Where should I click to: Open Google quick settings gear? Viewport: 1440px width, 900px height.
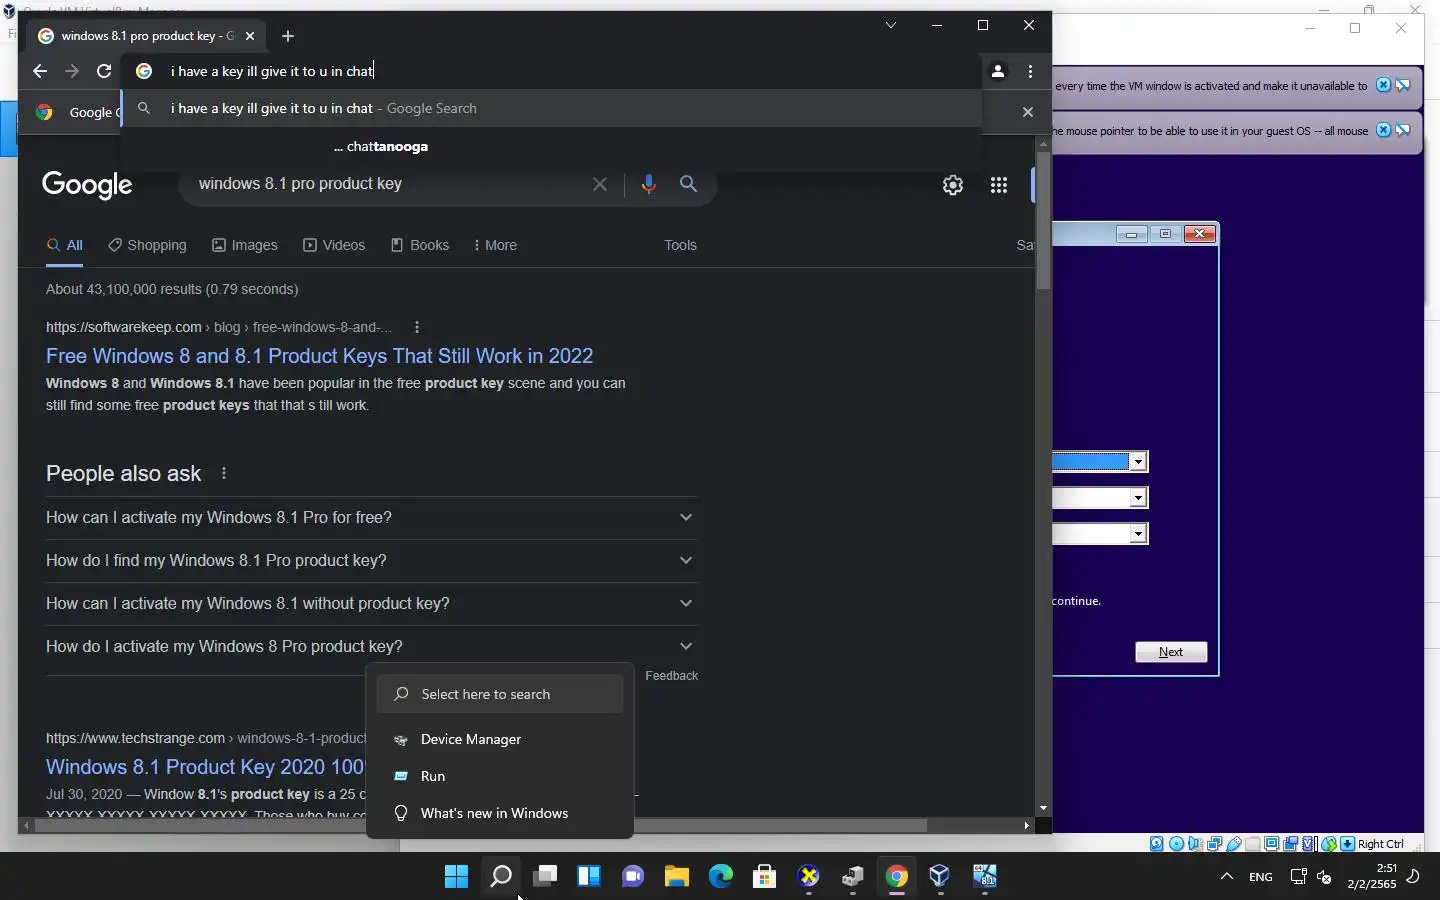[953, 185]
